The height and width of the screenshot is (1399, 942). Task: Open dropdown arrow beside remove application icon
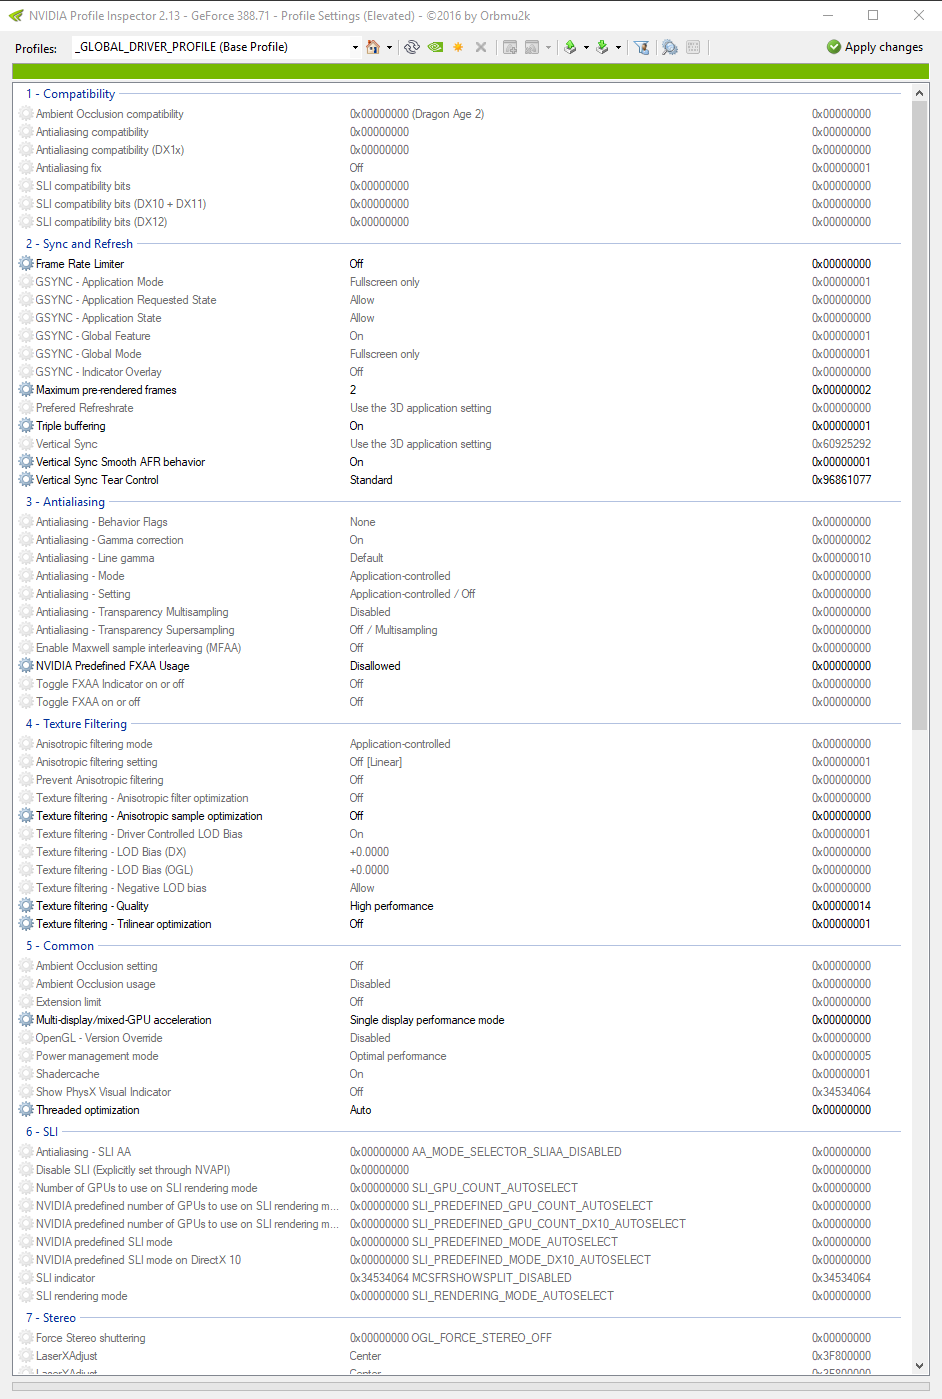pos(548,47)
